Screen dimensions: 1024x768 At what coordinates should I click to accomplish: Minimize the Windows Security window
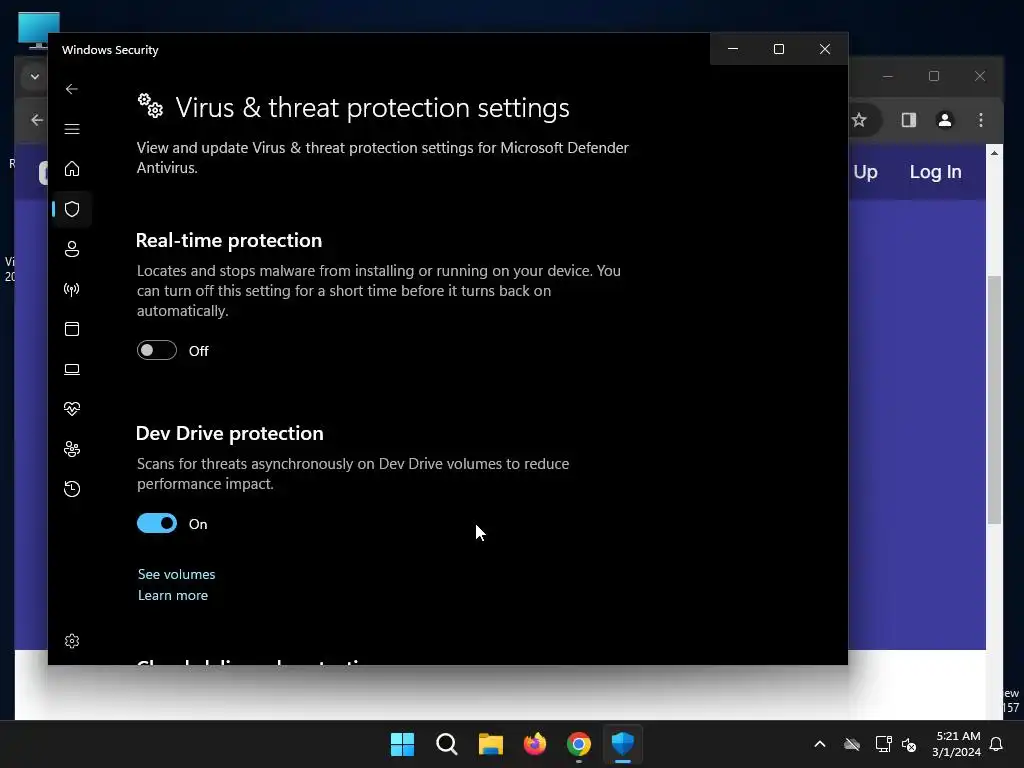[x=733, y=49]
